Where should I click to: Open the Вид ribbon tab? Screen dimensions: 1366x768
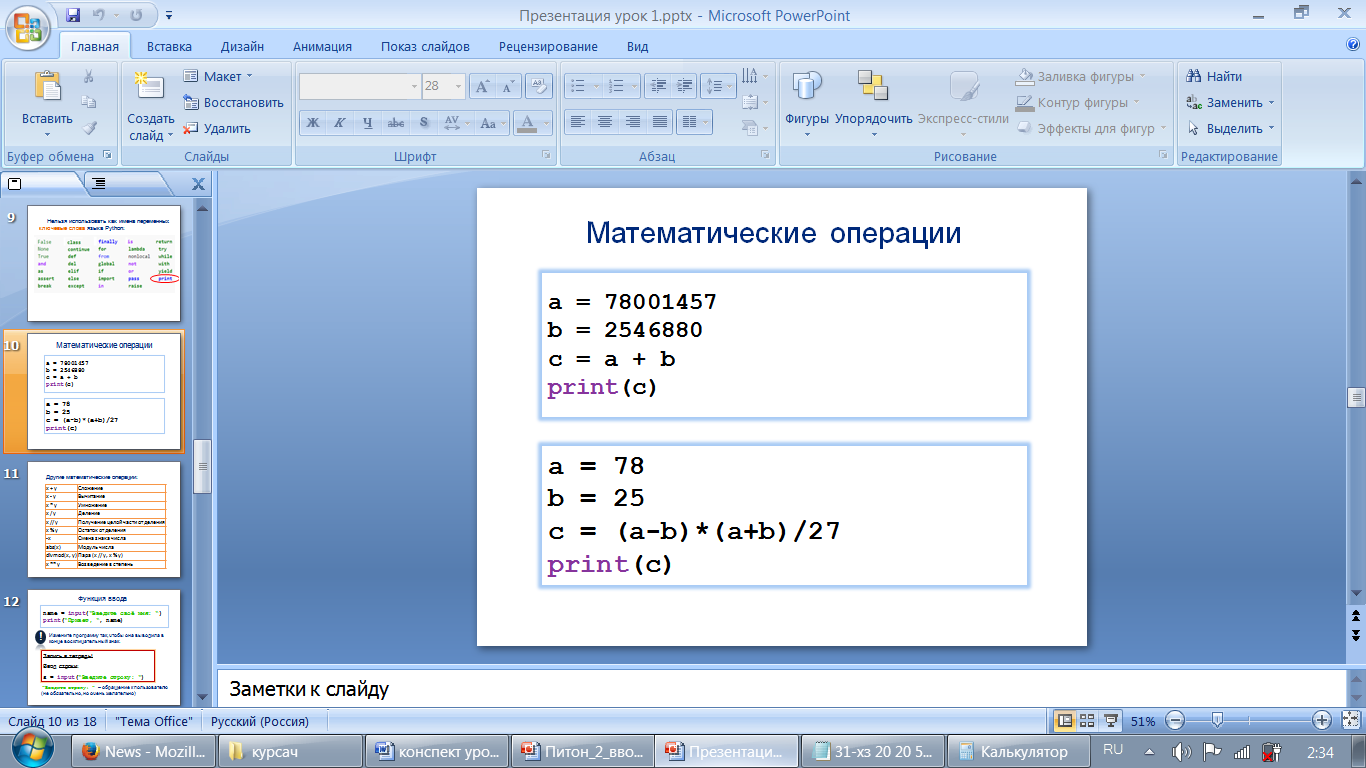(638, 46)
